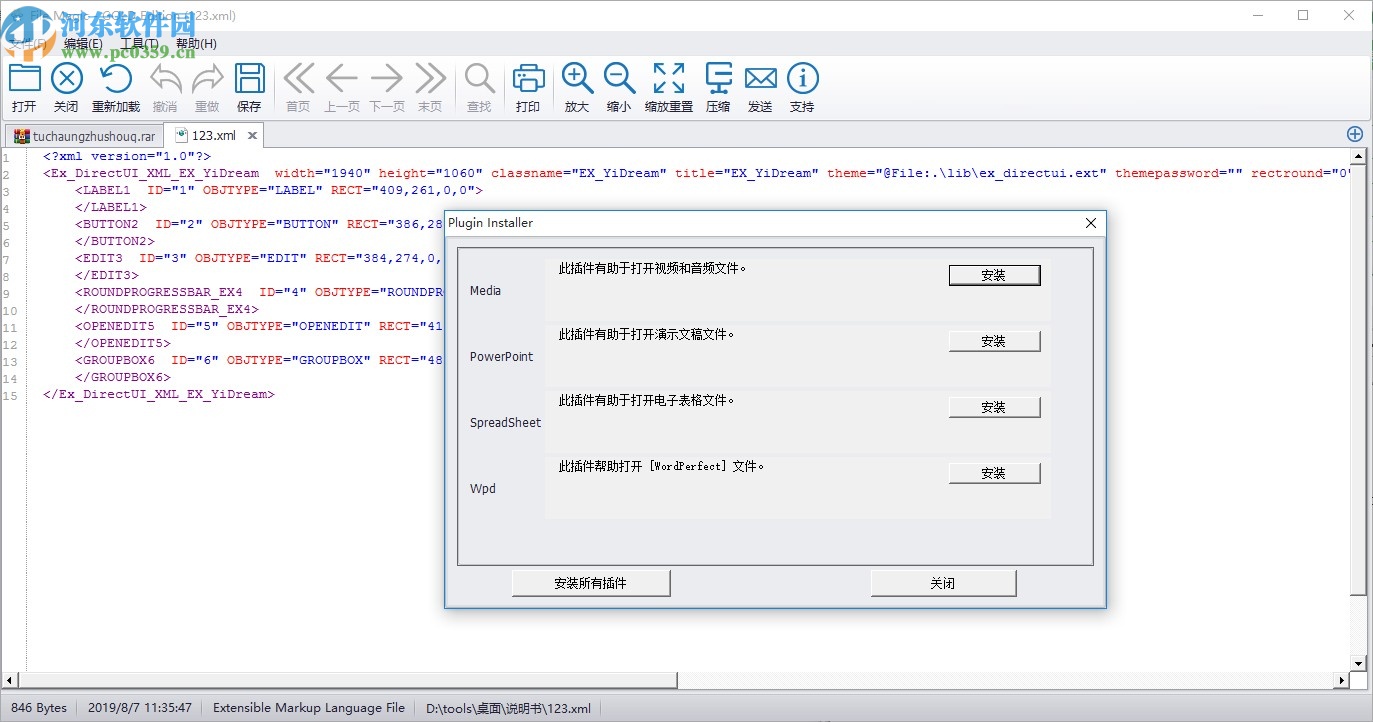
Task: Switch to the tuchaungzhushouq.rar tab
Action: coord(90,133)
